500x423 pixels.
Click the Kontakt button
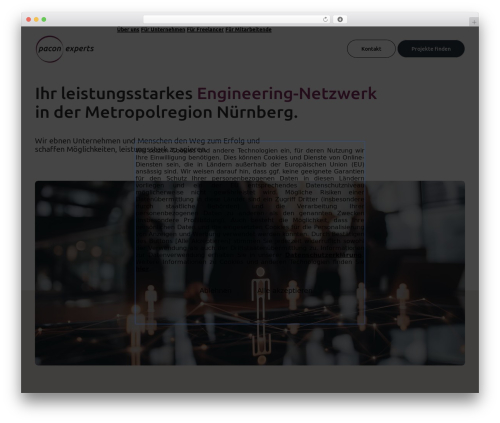(x=371, y=49)
